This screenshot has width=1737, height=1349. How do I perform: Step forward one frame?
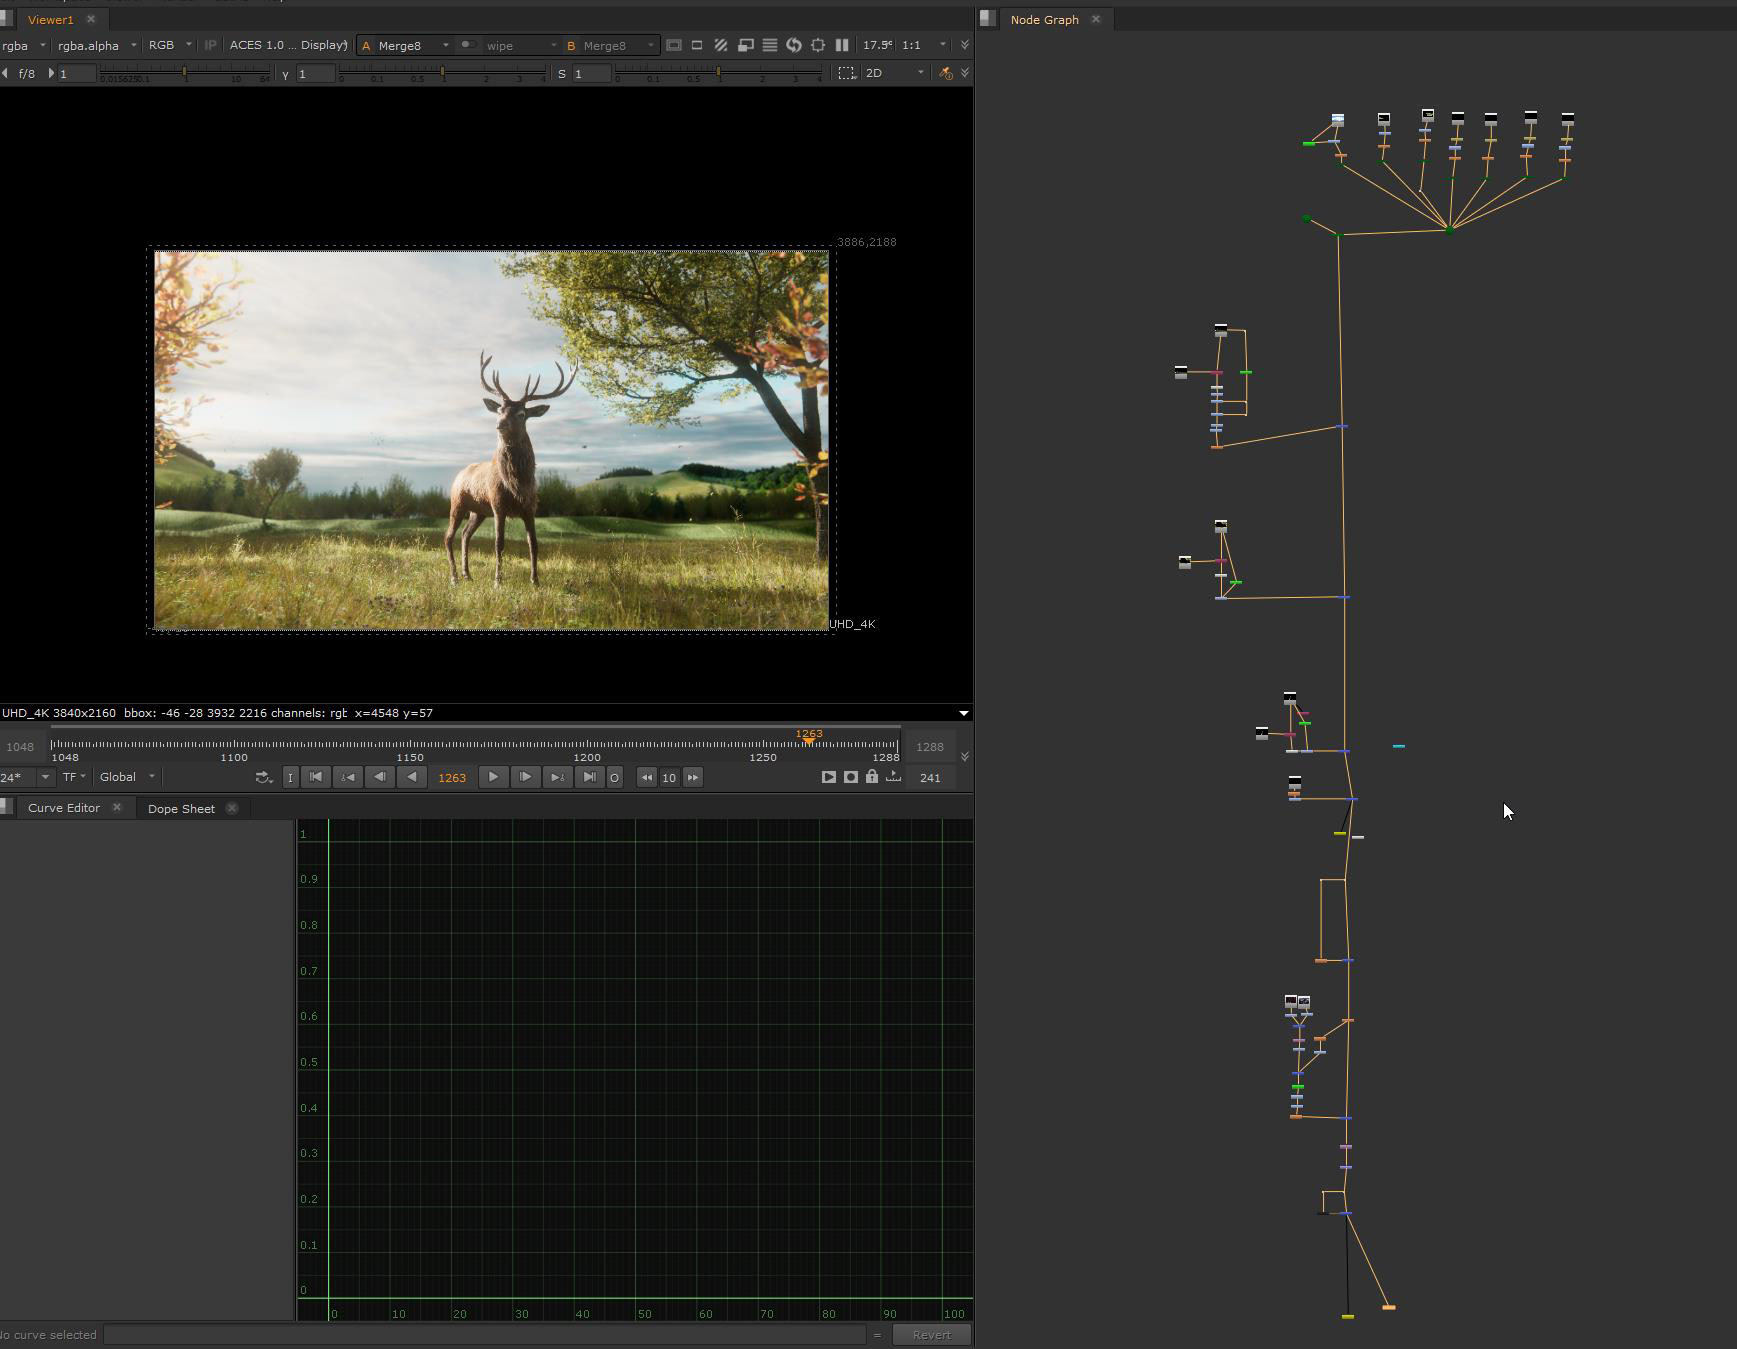(525, 777)
